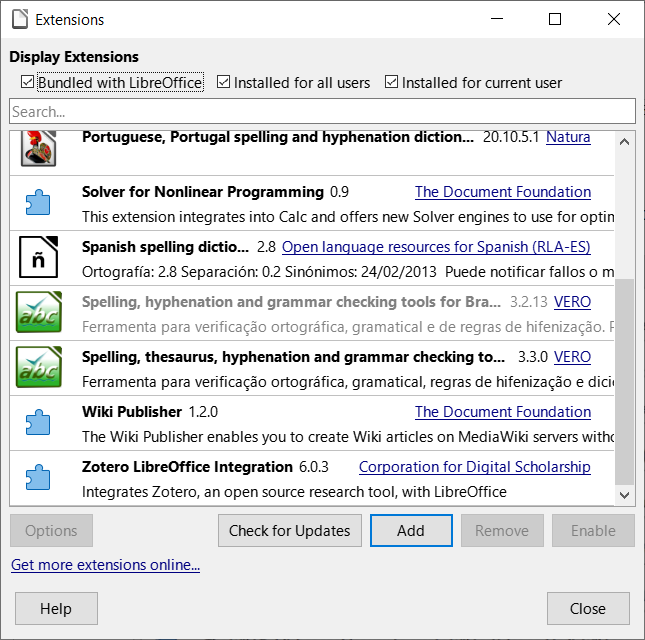645x640 pixels.
Task: Click version number 20.10.5.1
Action: click(510, 137)
